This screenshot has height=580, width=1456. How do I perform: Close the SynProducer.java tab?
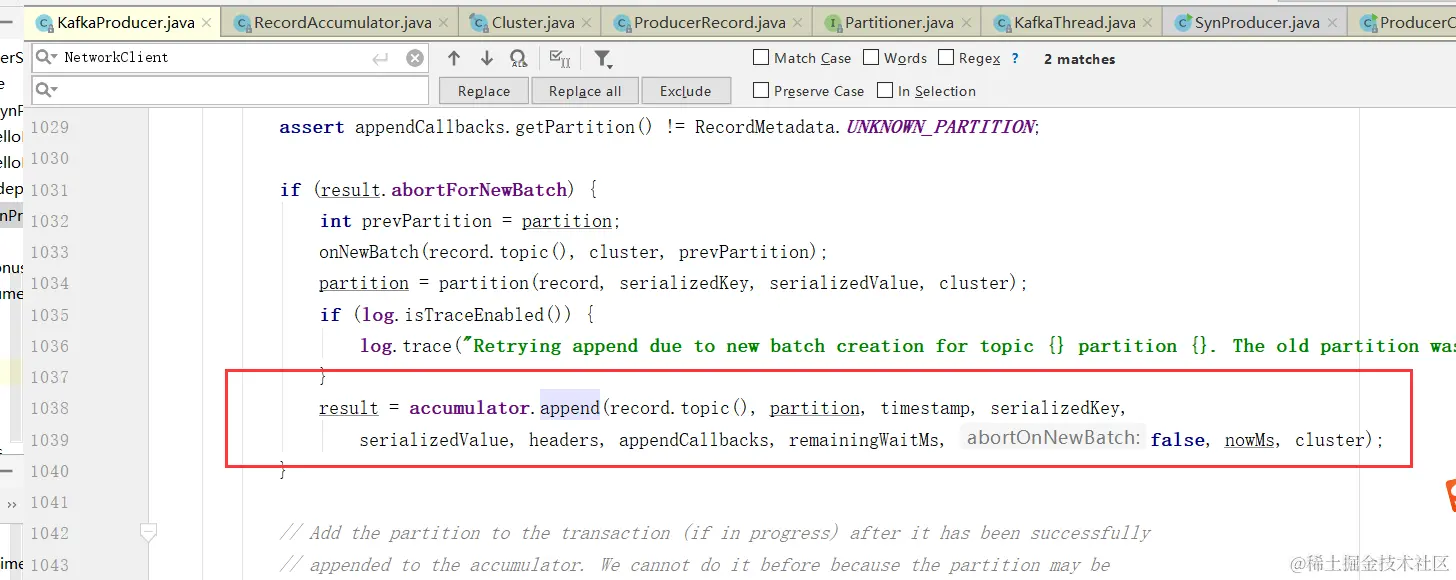coord(1331,23)
